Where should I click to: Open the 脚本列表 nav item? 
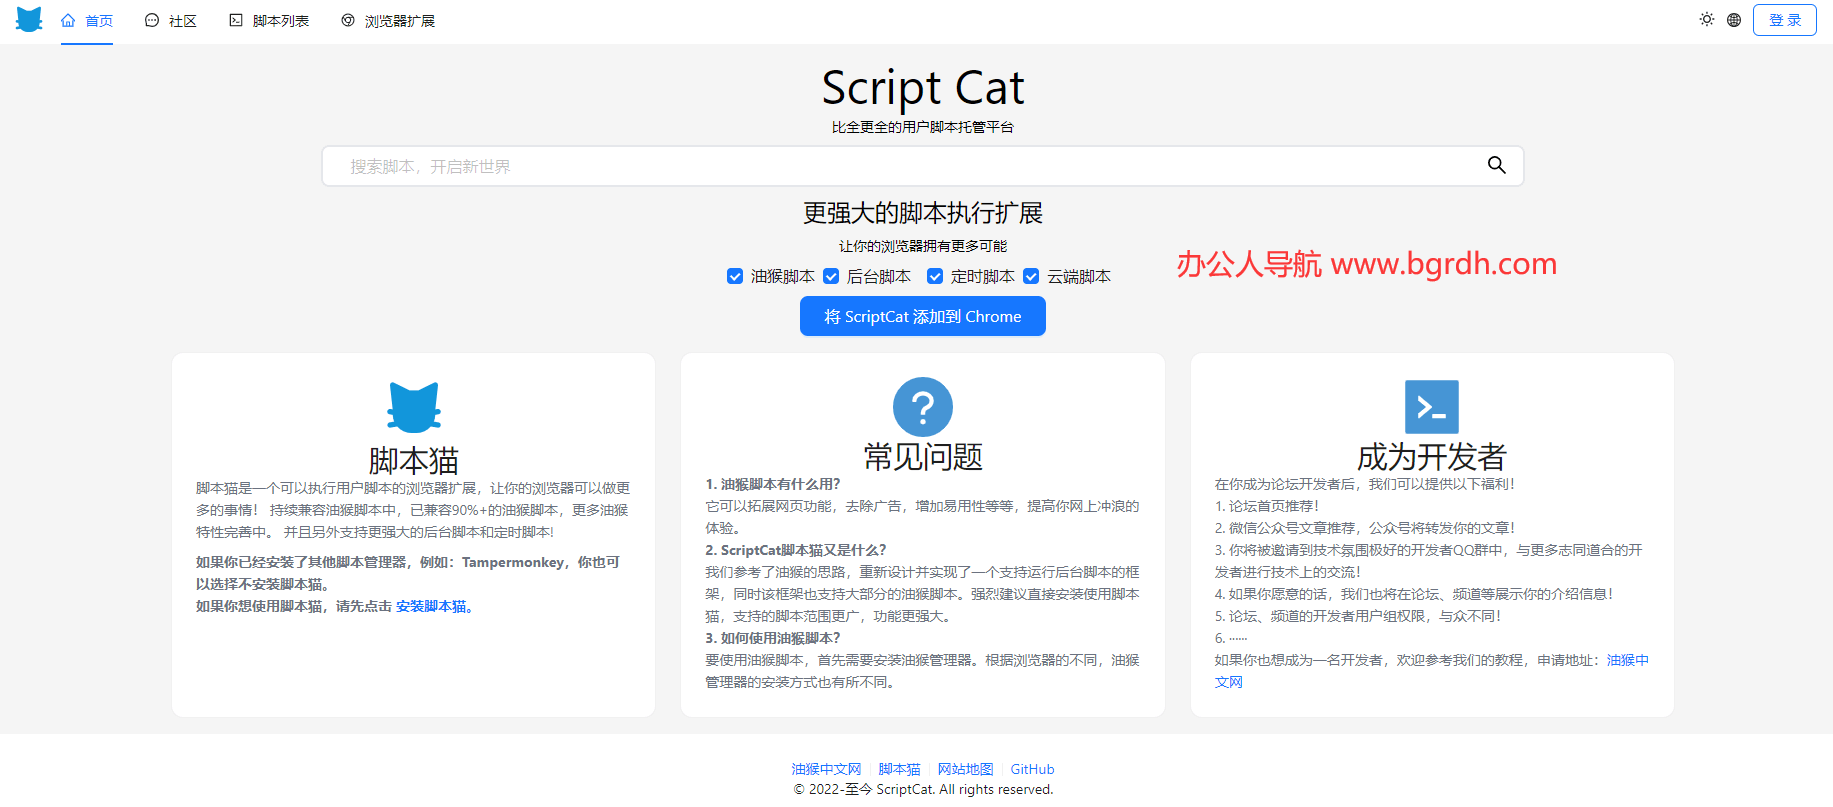pos(269,21)
